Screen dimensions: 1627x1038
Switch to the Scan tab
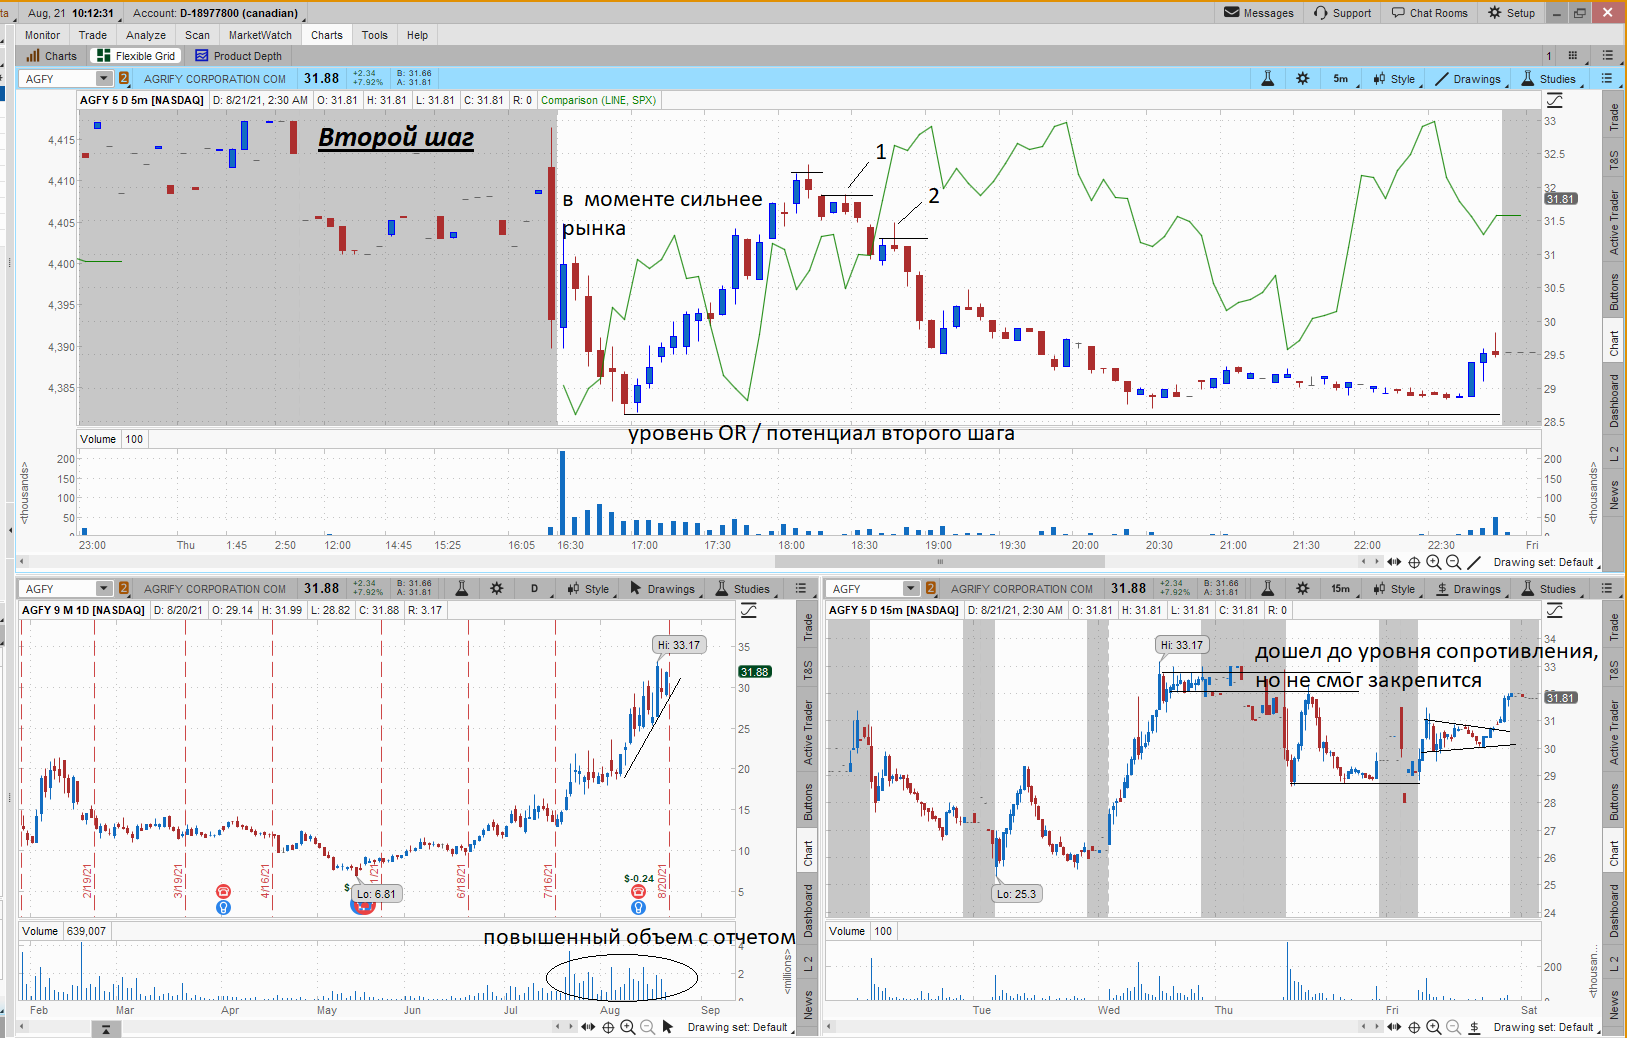pyautogui.click(x=198, y=35)
